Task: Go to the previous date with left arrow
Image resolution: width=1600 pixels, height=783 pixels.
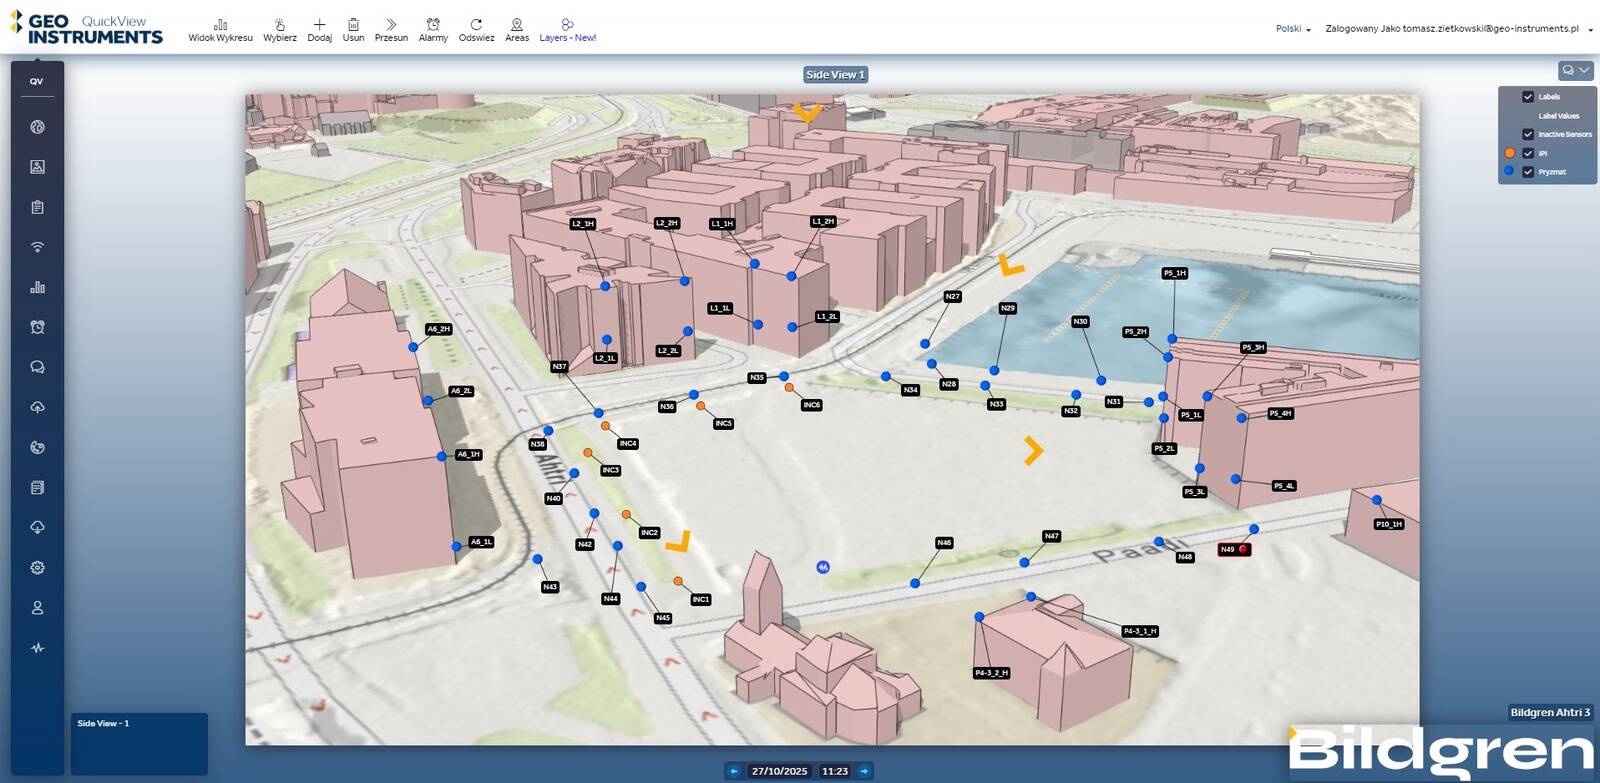Action: 734,771
